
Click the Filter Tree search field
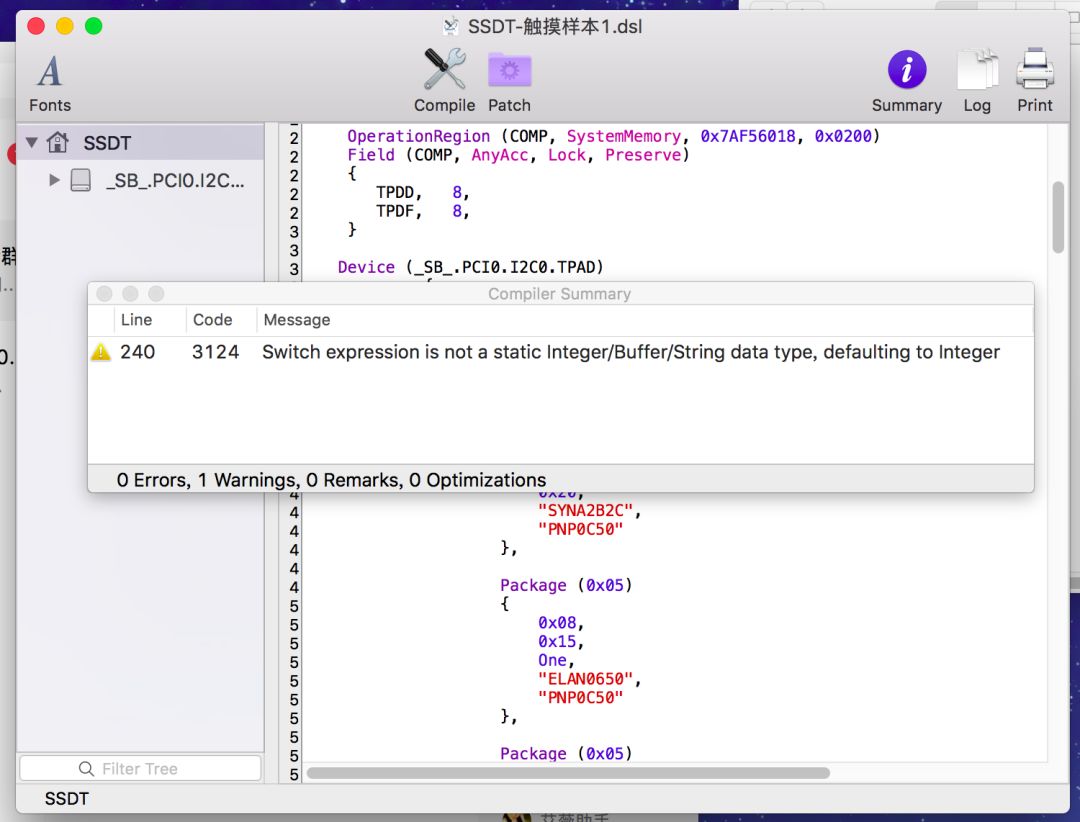click(x=140, y=768)
